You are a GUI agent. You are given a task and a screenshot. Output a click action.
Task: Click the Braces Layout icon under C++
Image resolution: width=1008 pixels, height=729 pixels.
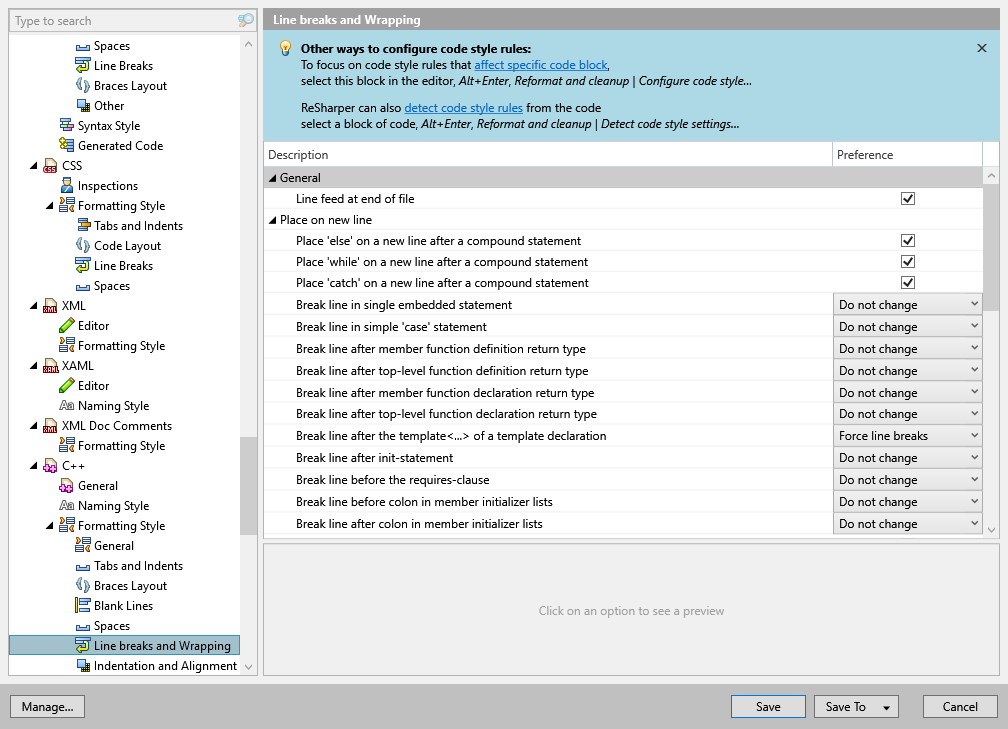click(x=83, y=585)
